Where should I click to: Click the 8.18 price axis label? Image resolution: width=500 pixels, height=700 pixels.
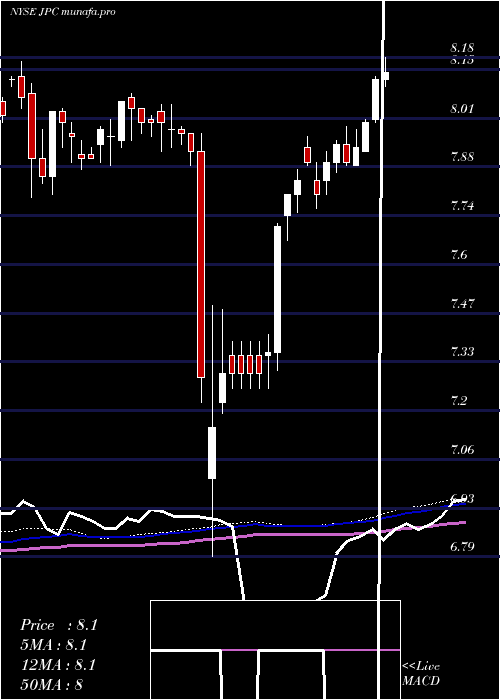click(462, 48)
